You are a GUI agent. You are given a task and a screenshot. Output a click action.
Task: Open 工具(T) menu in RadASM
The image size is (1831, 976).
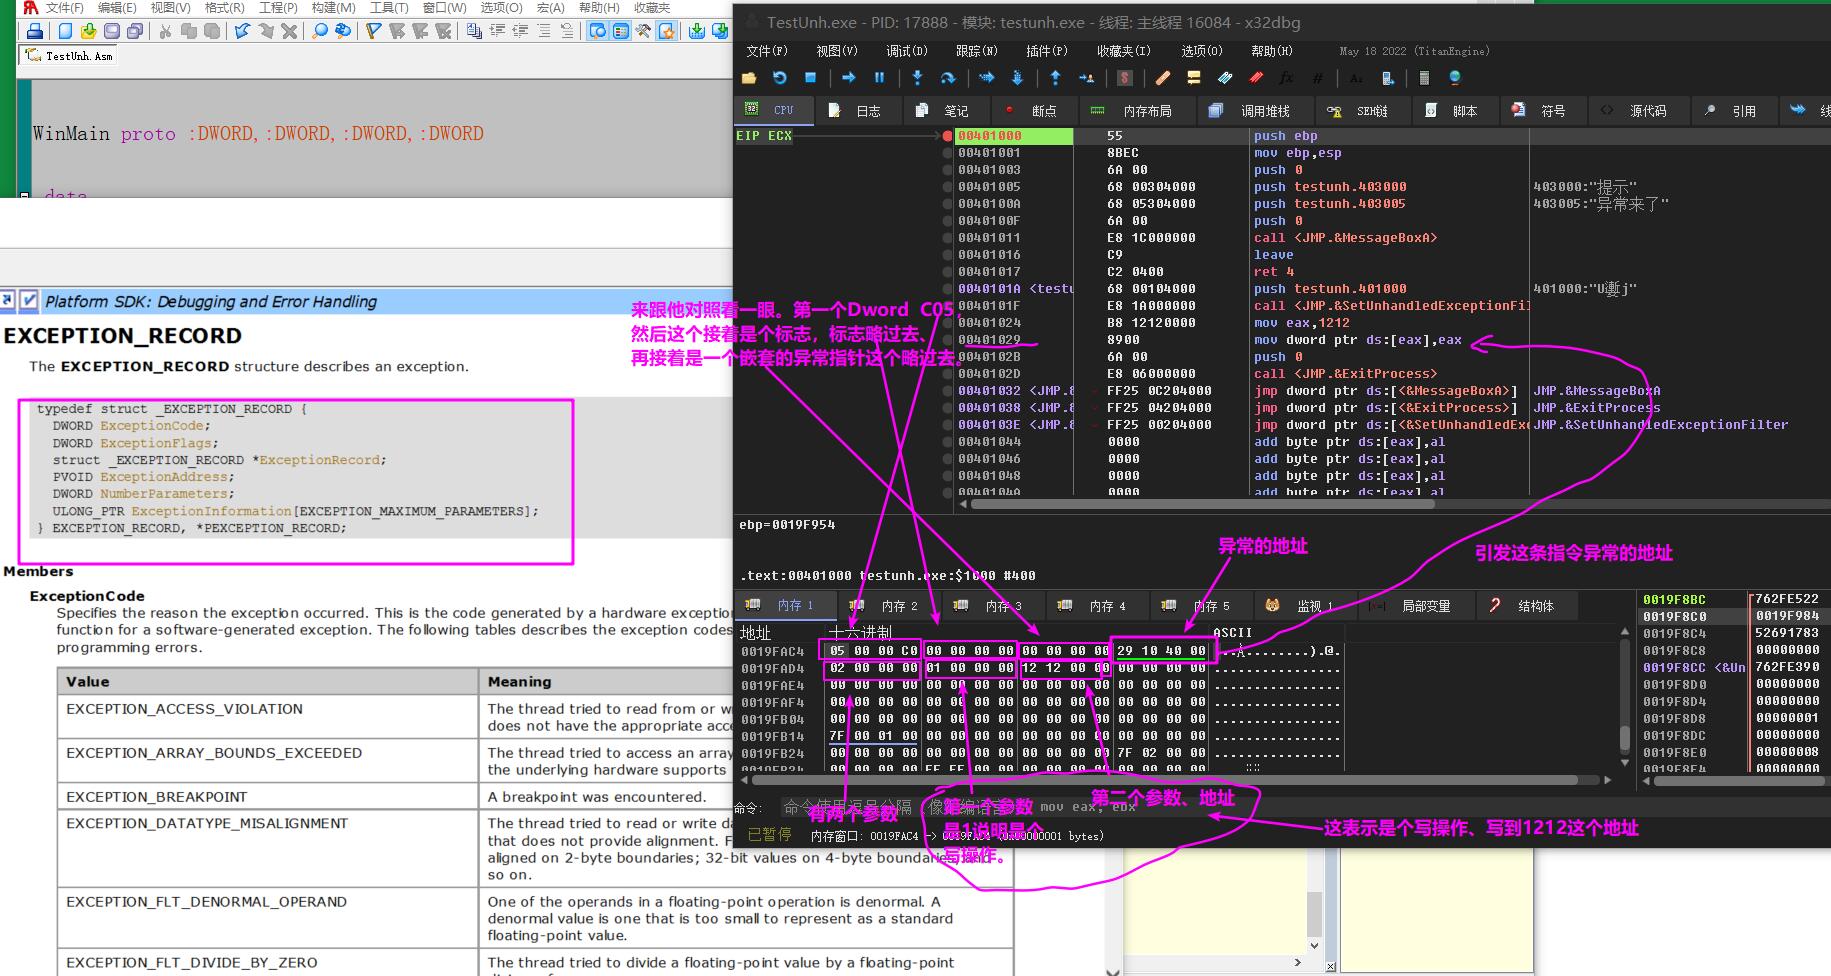coord(388,8)
